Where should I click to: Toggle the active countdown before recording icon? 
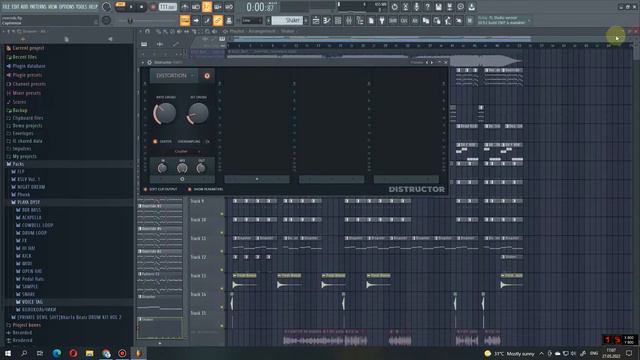[207, 7]
